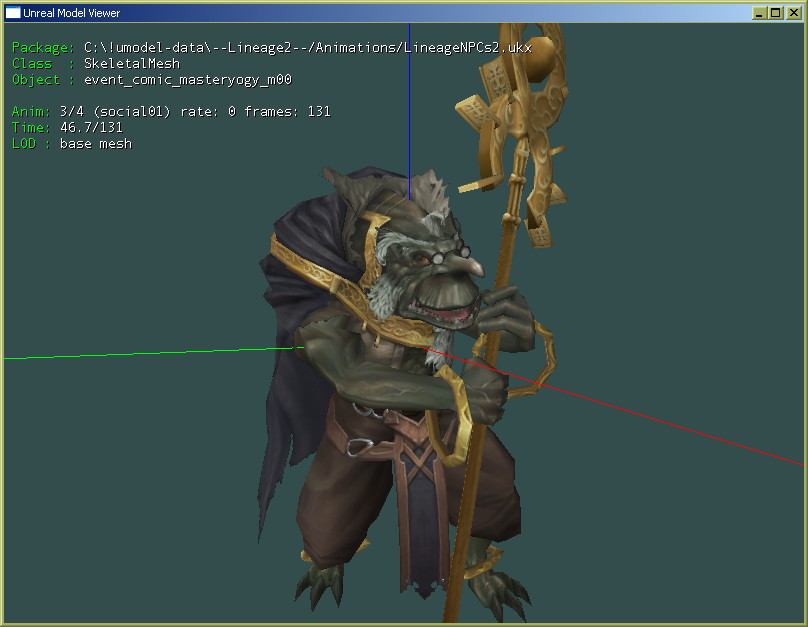Maximize the Unreal Model Viewer window
Viewport: 808px width, 627px height.
point(776,13)
